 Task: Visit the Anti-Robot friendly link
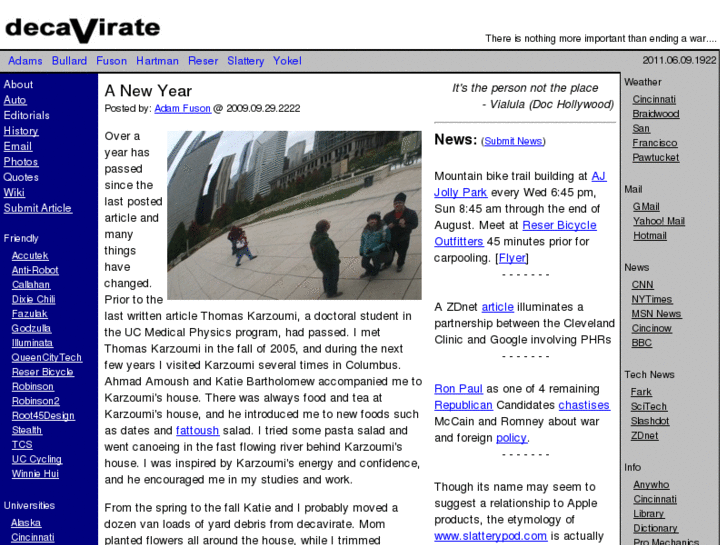click(35, 270)
